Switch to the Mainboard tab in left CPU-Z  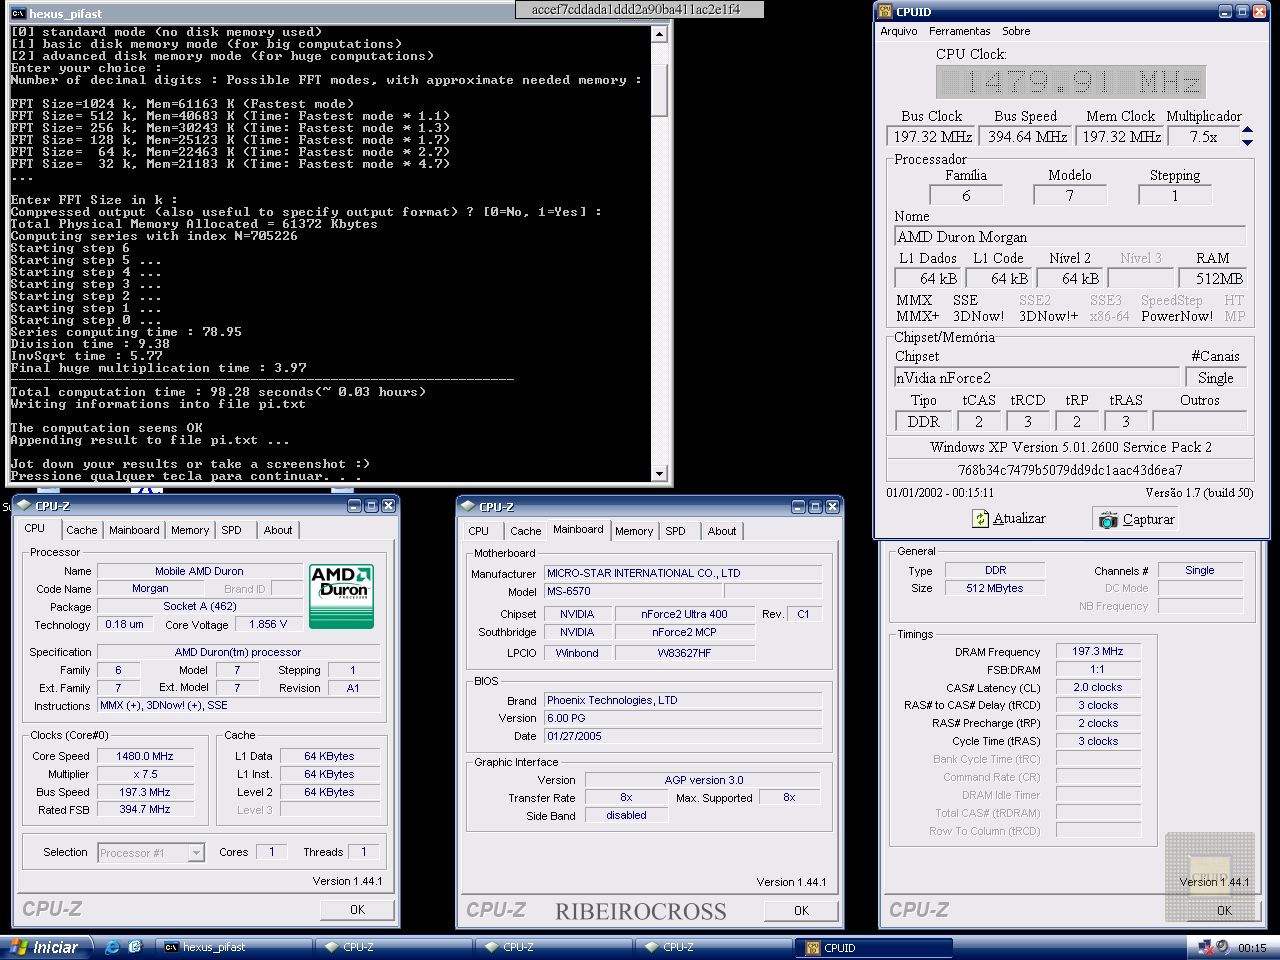(x=134, y=531)
